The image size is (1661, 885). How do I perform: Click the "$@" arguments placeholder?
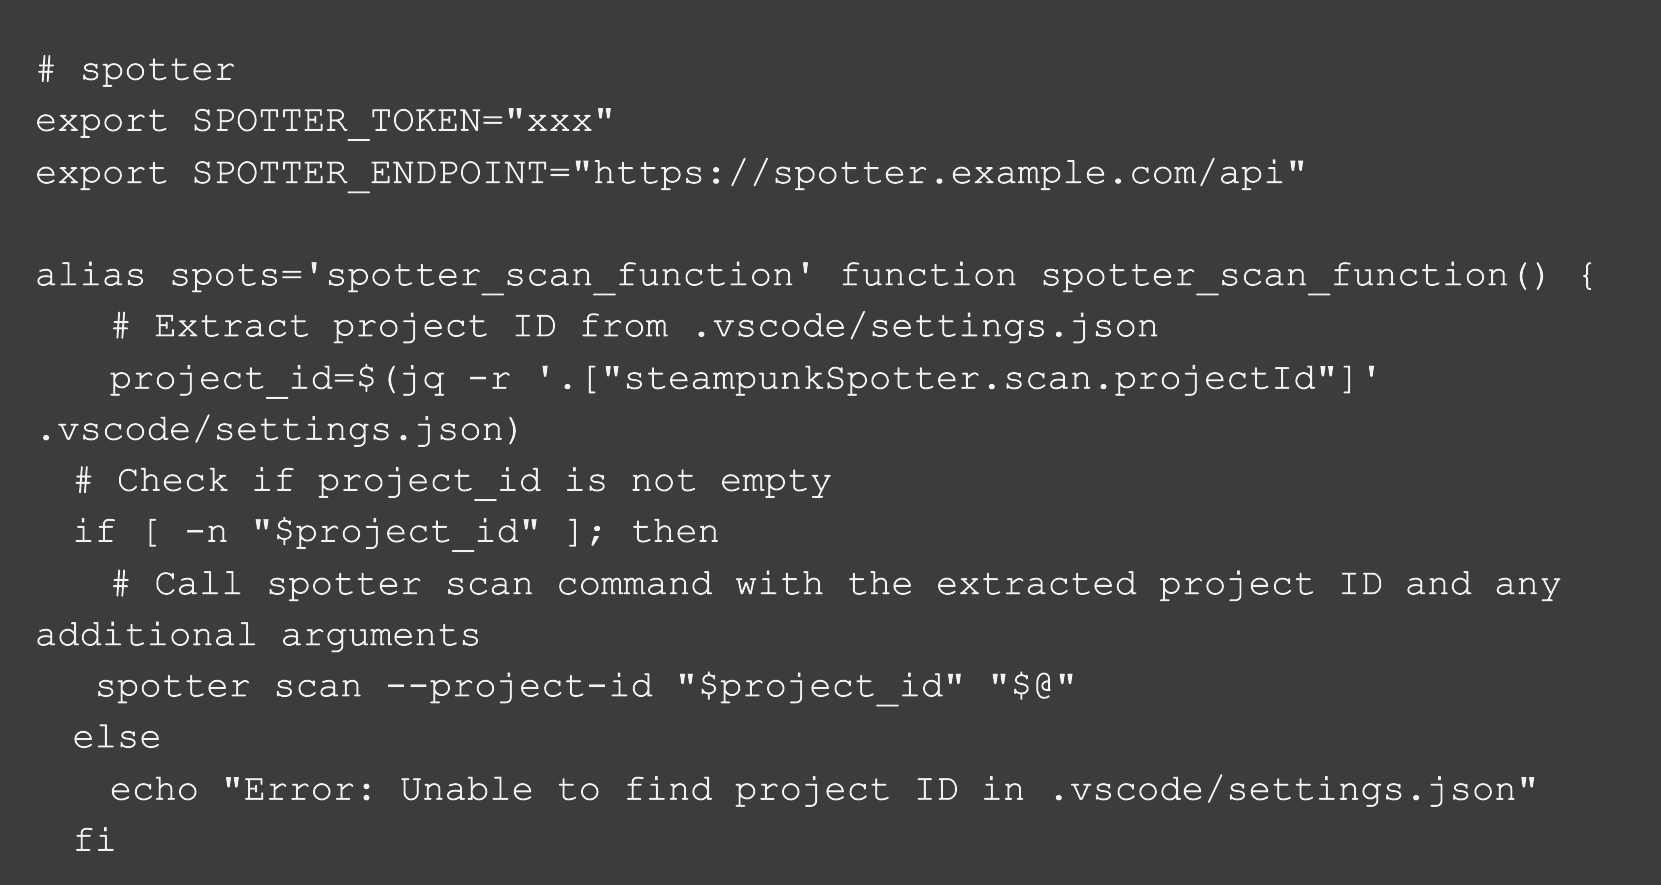coord(1030,688)
